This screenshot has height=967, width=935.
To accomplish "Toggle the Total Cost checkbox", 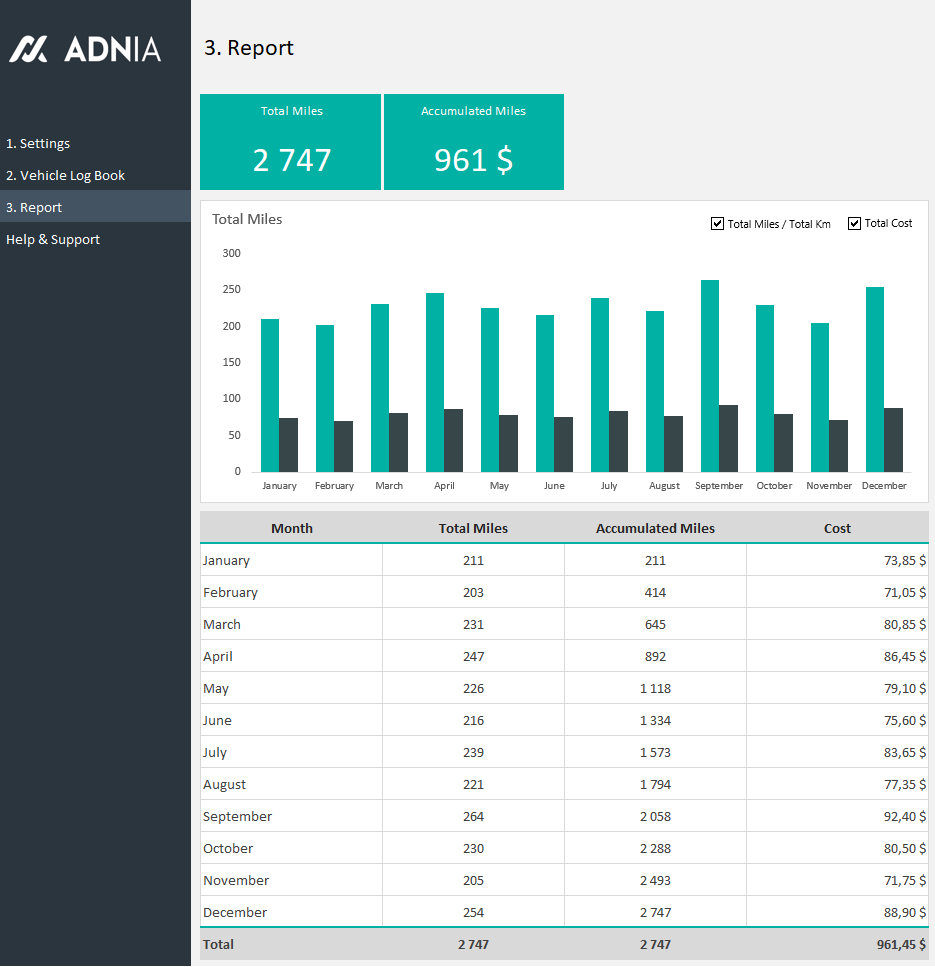I will click(854, 224).
